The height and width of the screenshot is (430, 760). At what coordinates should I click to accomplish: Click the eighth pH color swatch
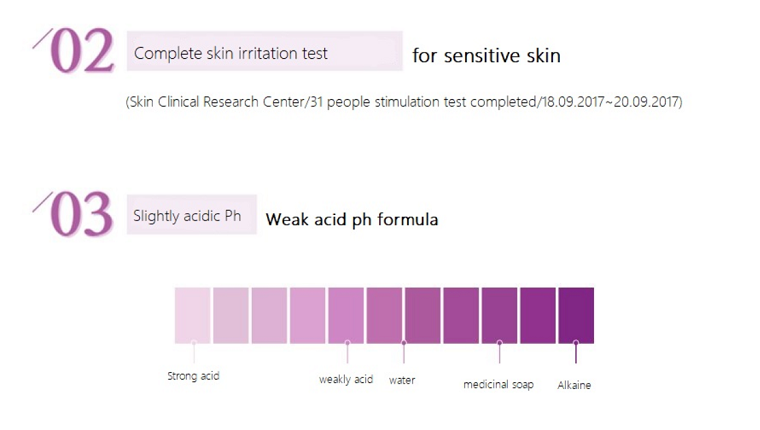(461, 315)
